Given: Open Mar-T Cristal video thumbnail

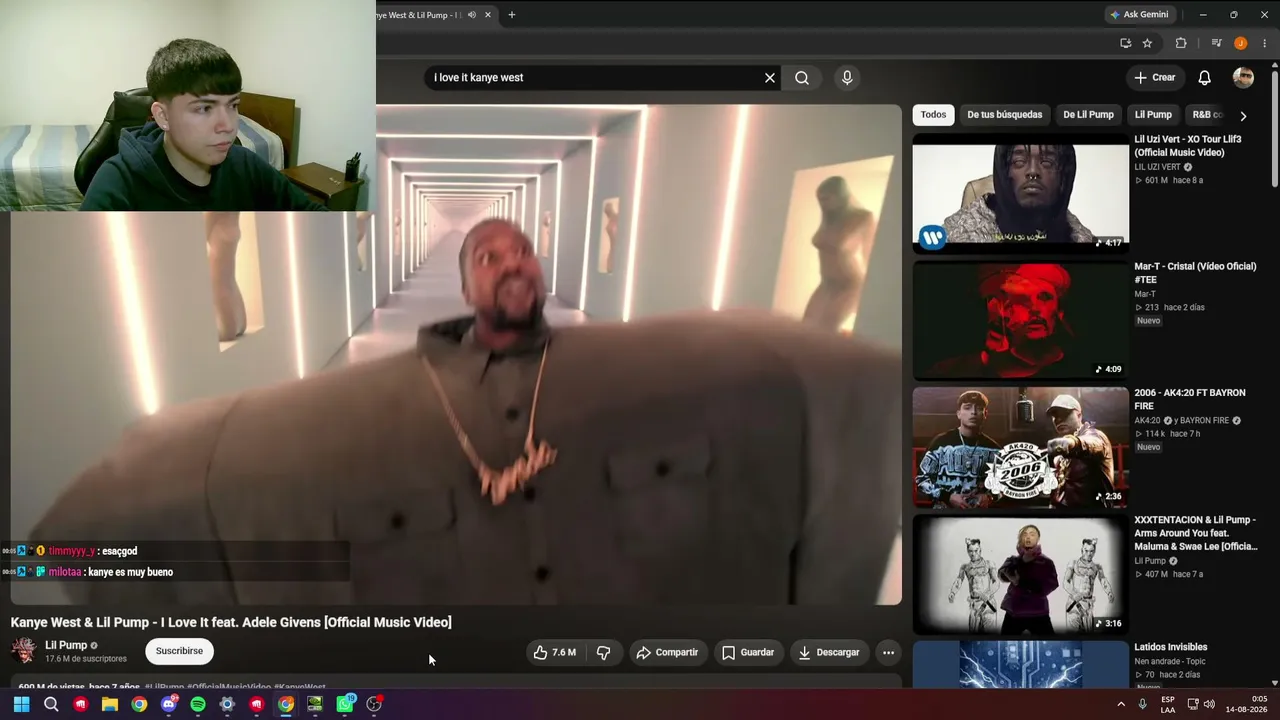Looking at the screenshot, I should [x=1020, y=320].
